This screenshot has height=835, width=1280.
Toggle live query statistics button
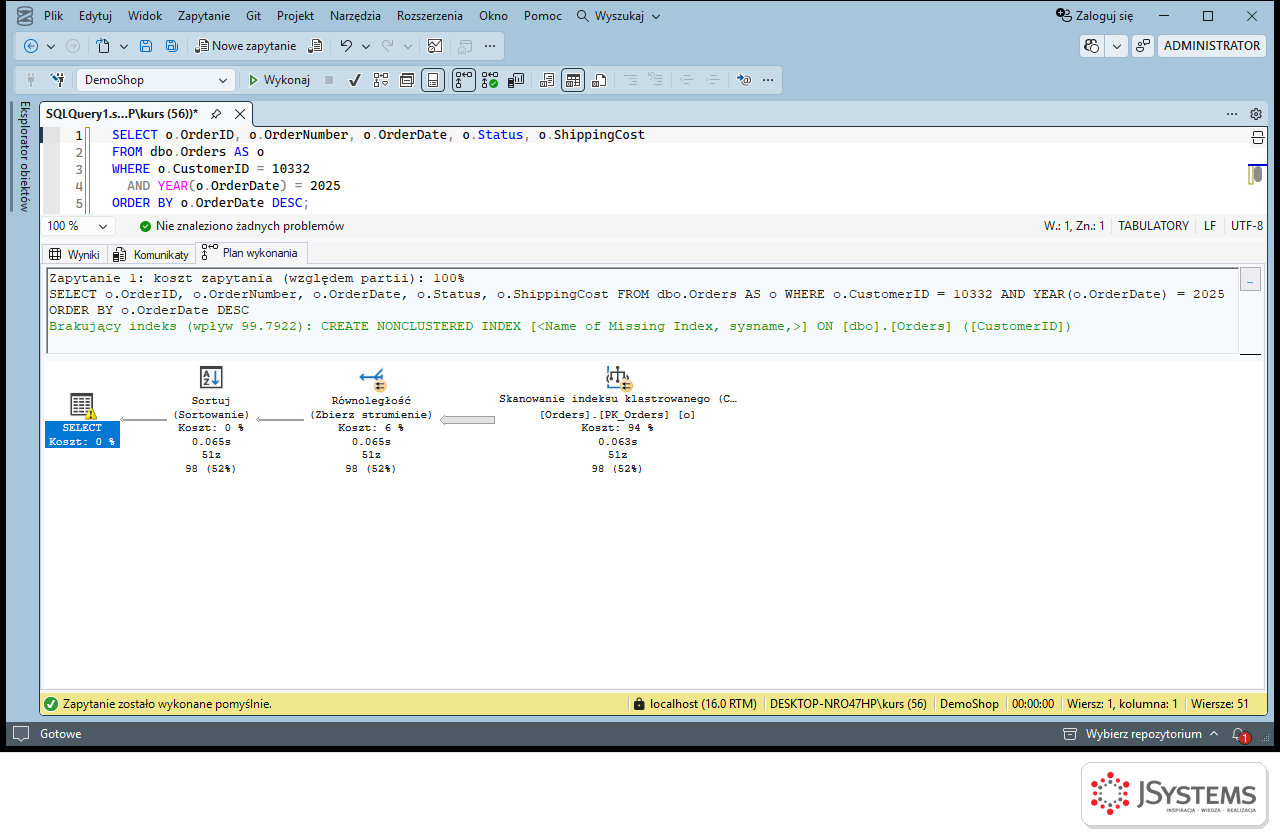(x=490, y=80)
